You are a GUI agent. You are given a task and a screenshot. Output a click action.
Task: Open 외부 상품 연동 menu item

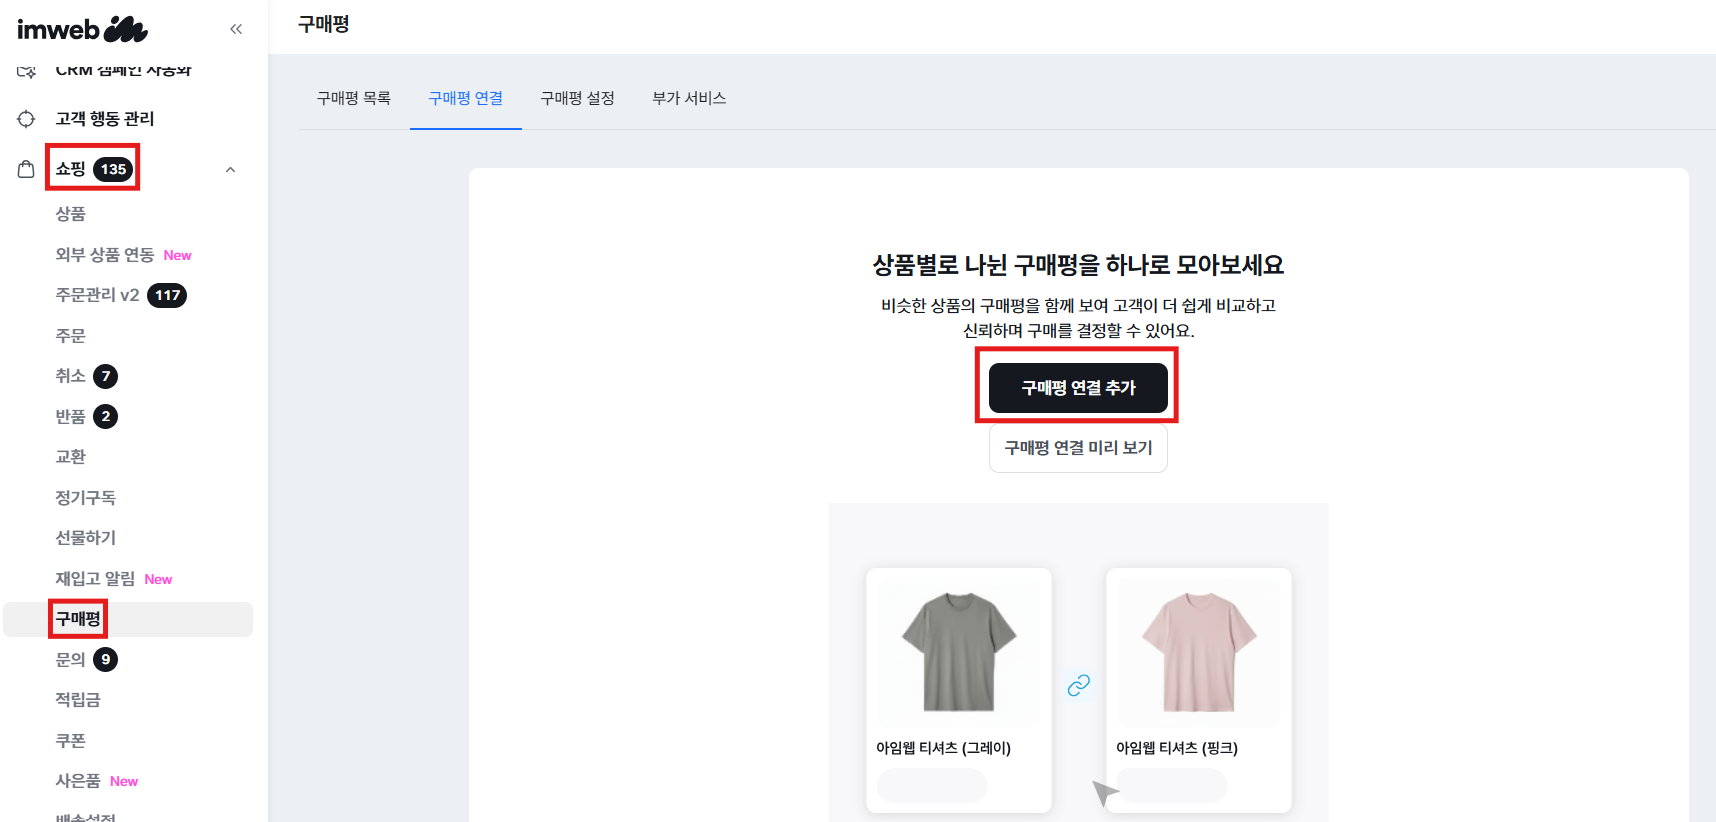point(104,255)
